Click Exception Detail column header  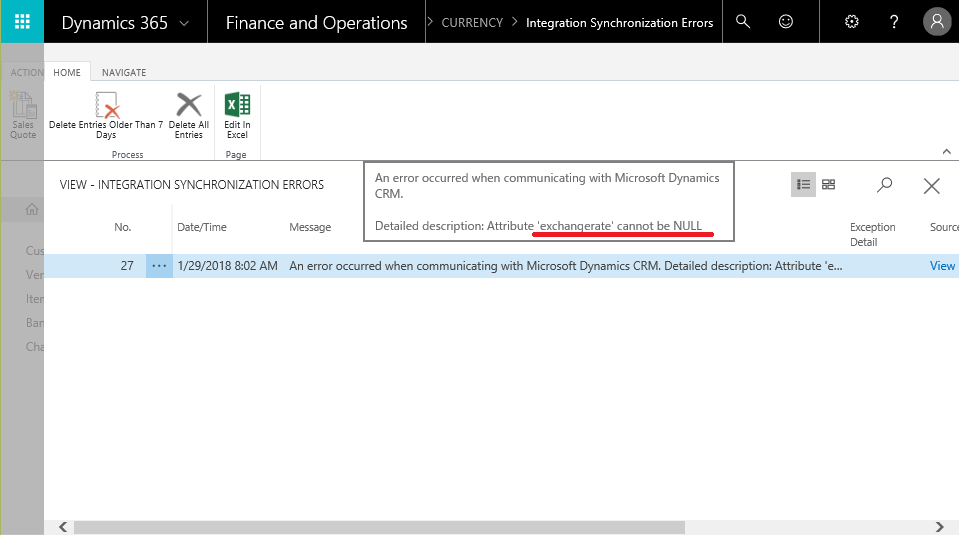point(873,234)
